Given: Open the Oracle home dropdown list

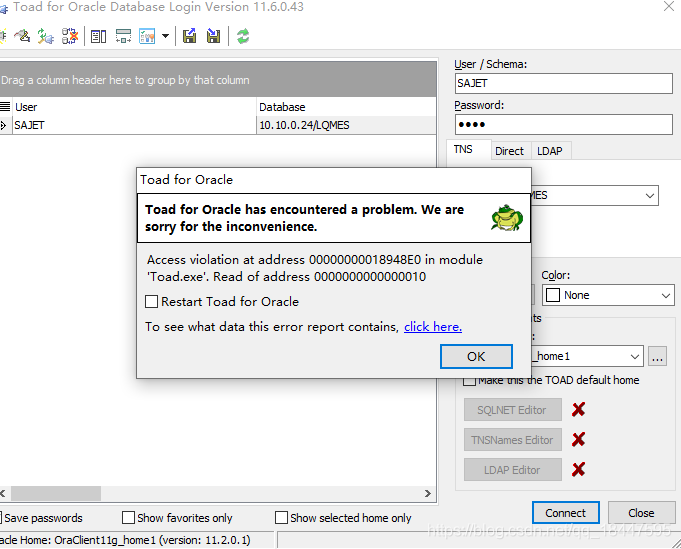Looking at the screenshot, I should click(635, 356).
